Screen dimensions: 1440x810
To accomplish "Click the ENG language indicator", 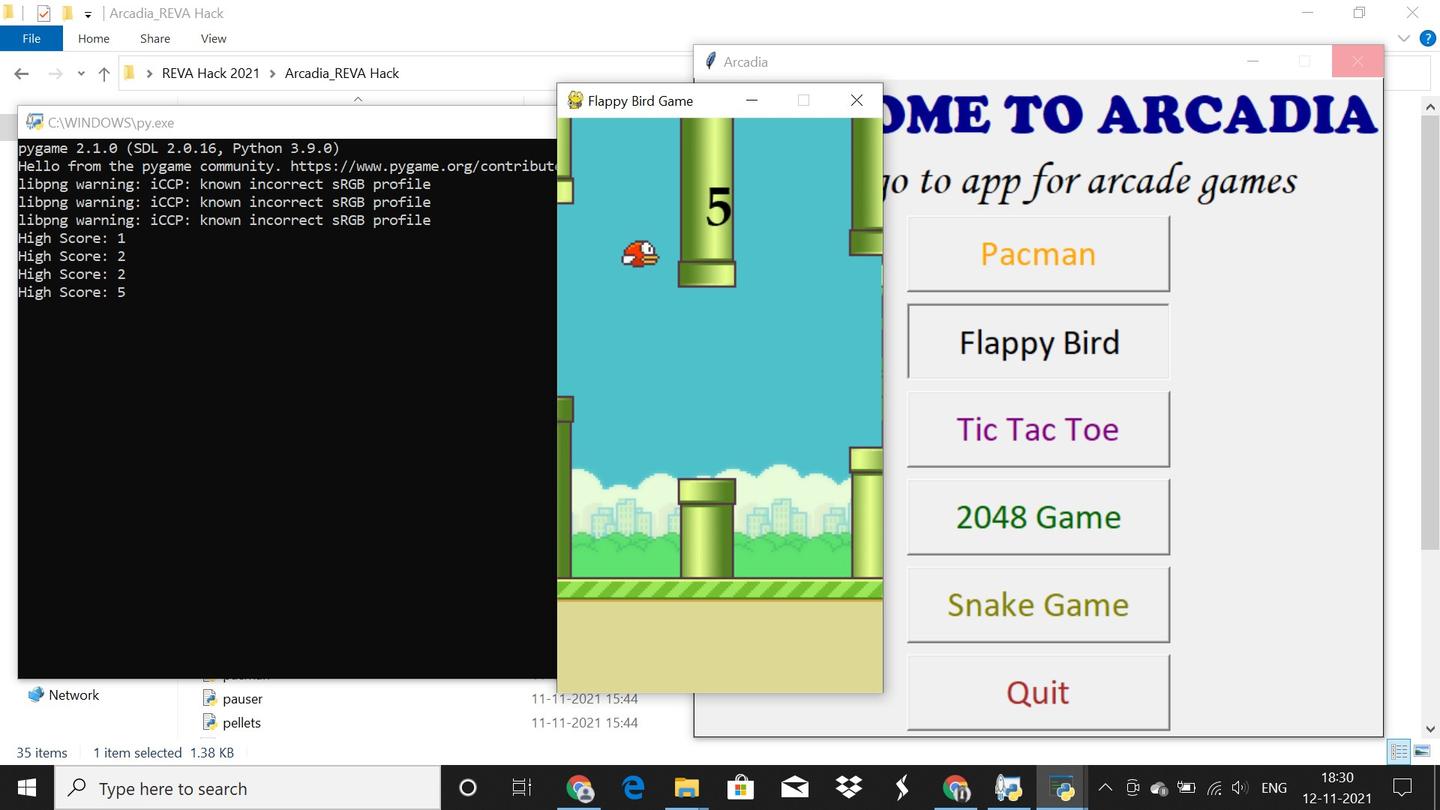I will (1274, 788).
